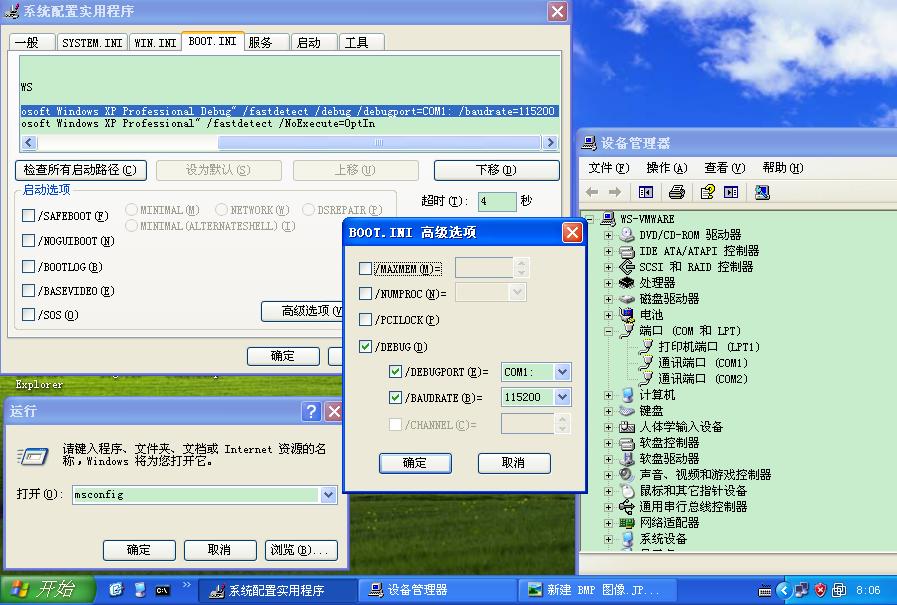Image resolution: width=897 pixels, height=605 pixels.
Task: Expand the 人体学输入设备 node
Action: (x=608, y=427)
